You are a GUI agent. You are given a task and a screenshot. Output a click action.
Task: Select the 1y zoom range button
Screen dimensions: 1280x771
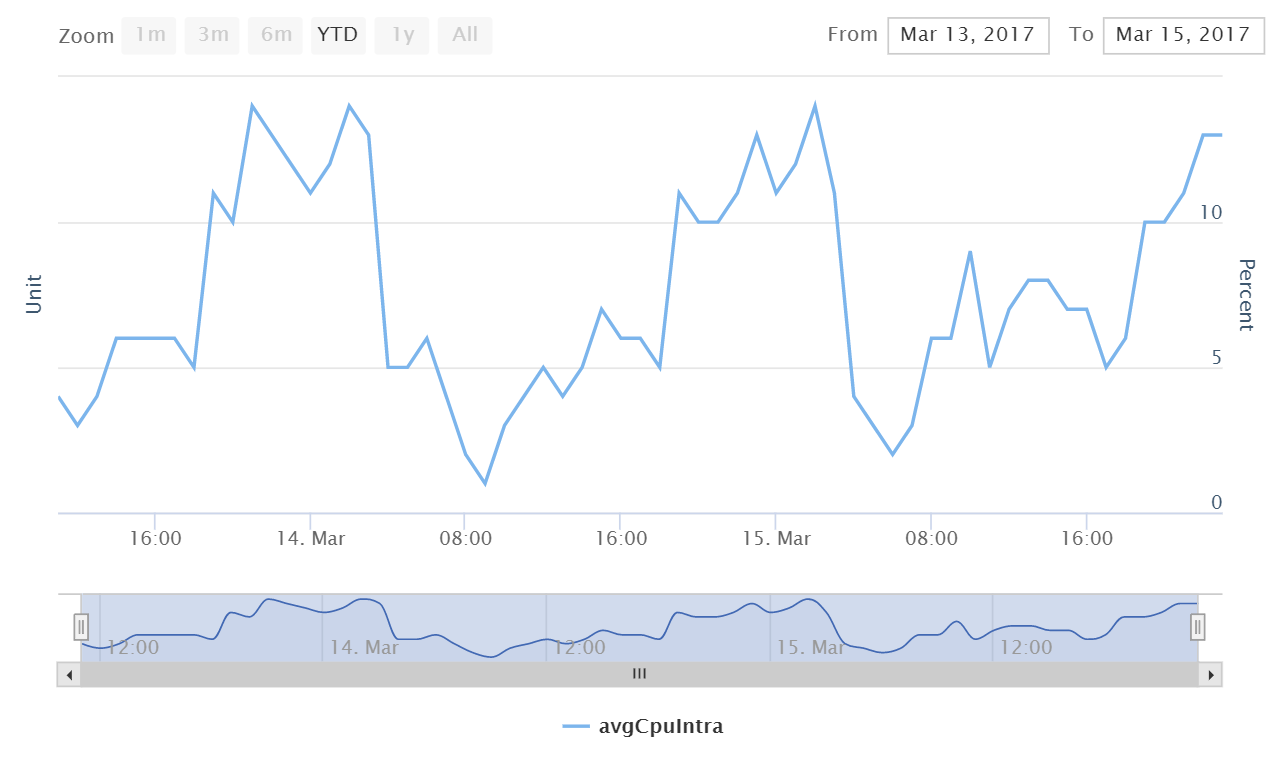[402, 35]
